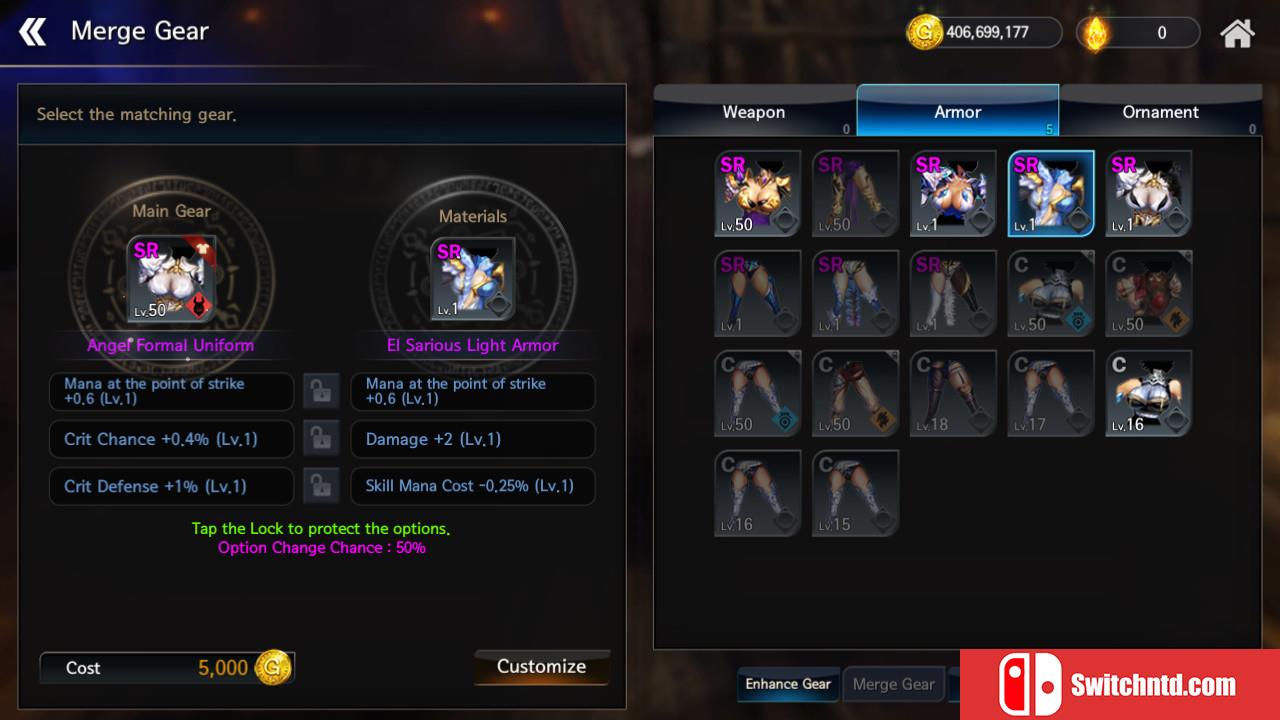Open the home screen icon
This screenshot has height=720, width=1280.
[1237, 33]
